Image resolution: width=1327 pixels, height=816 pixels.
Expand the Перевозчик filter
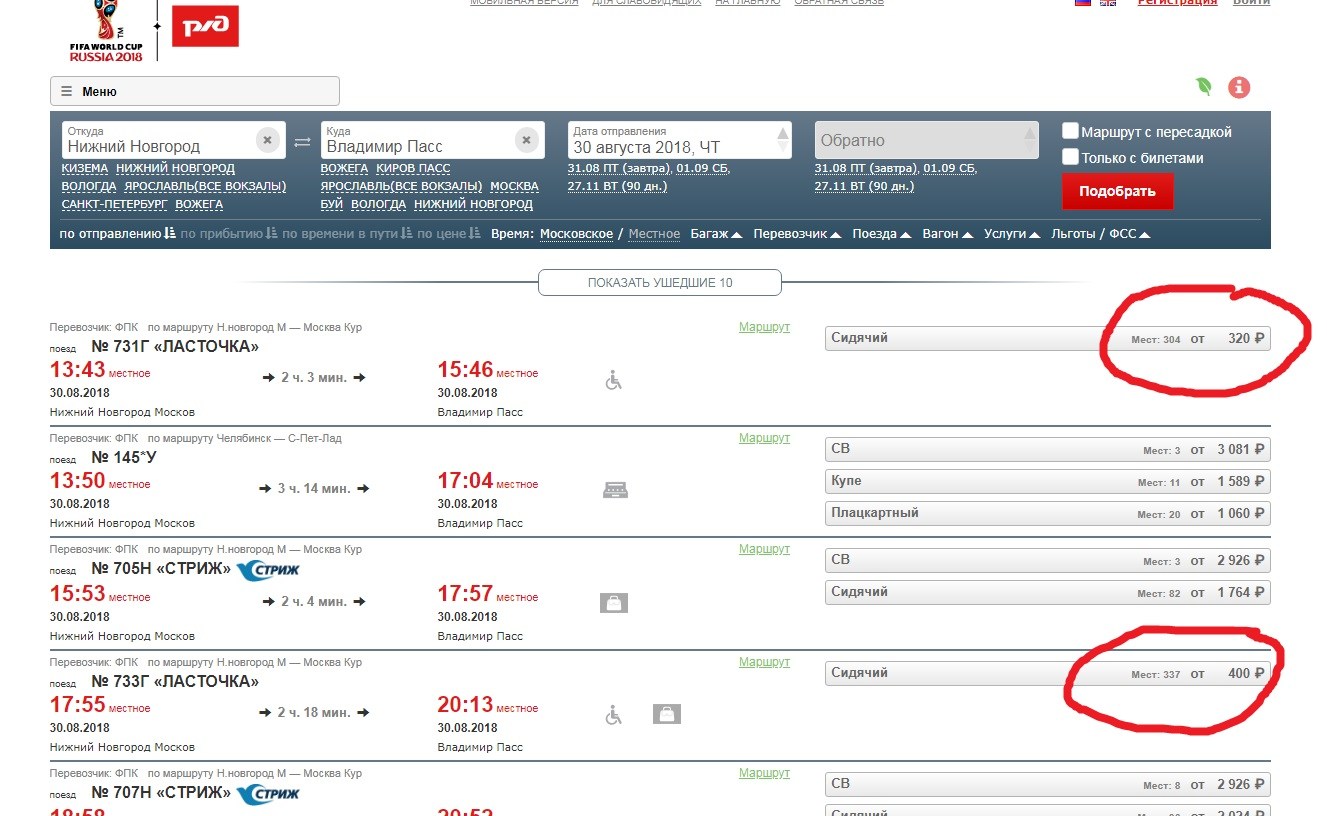pyautogui.click(x=797, y=234)
